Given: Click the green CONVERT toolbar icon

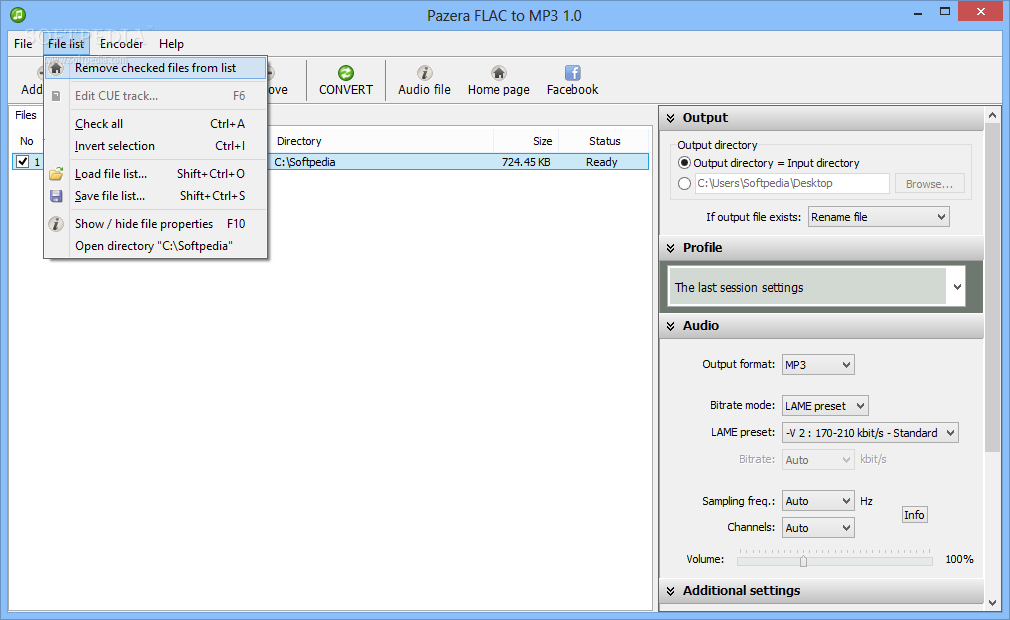Looking at the screenshot, I should pyautogui.click(x=346, y=73).
